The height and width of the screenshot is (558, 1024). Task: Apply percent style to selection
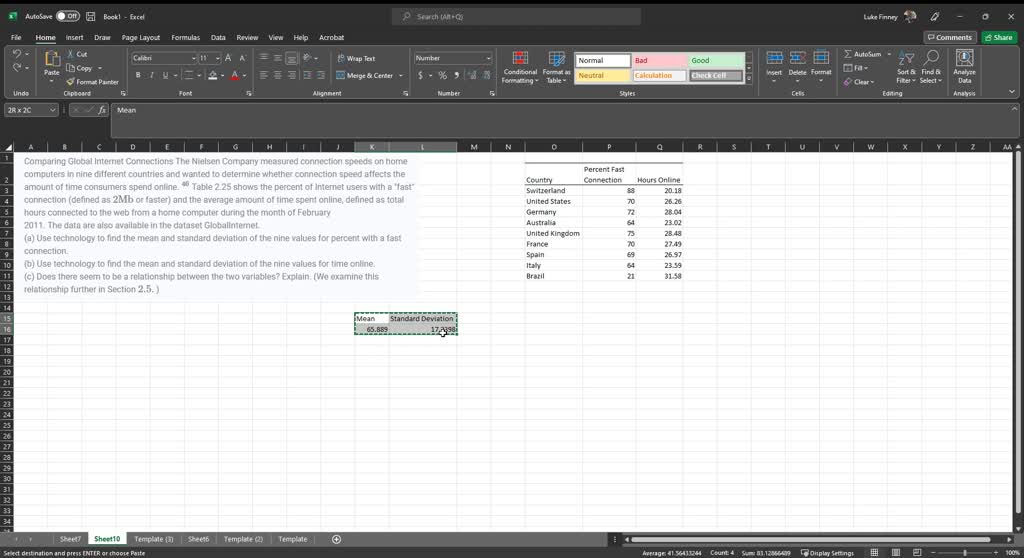pyautogui.click(x=443, y=75)
